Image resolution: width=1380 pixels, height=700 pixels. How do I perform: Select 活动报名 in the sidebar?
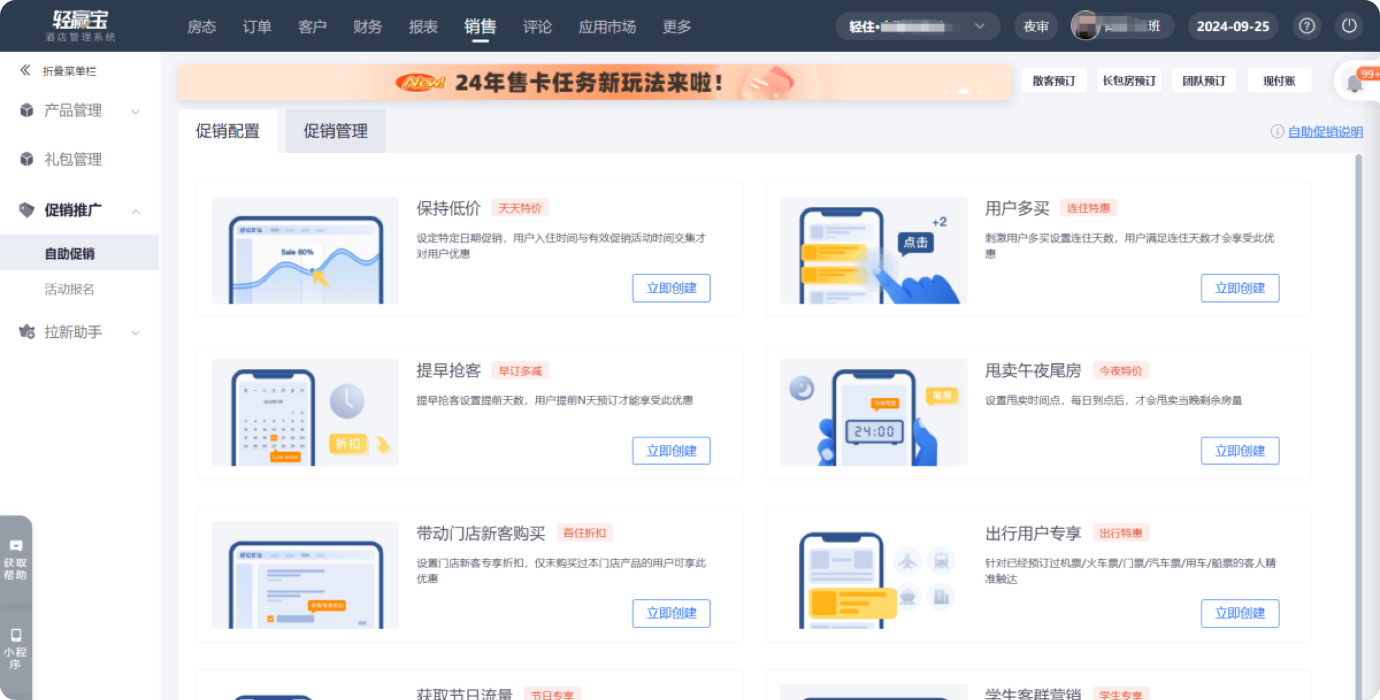coord(70,289)
